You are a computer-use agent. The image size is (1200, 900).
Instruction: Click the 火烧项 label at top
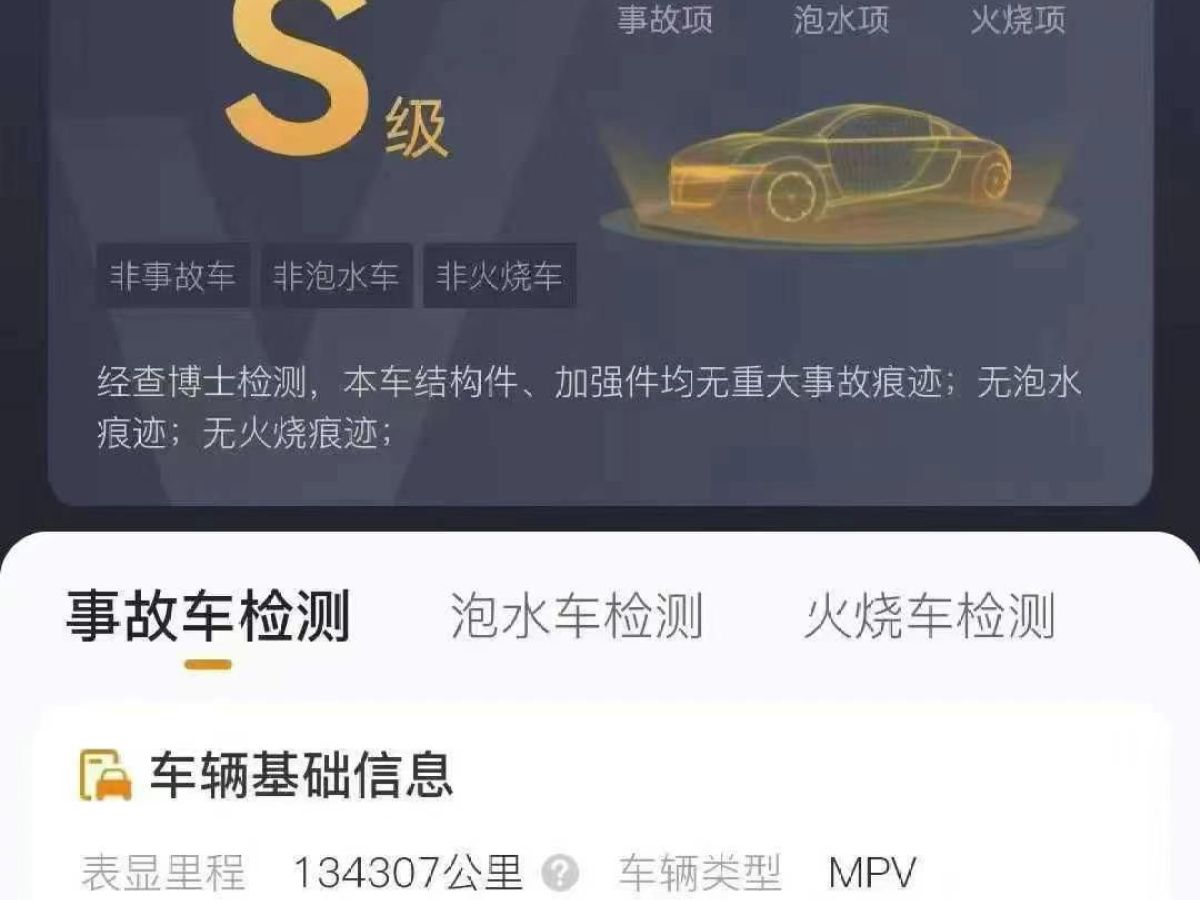click(x=1018, y=20)
